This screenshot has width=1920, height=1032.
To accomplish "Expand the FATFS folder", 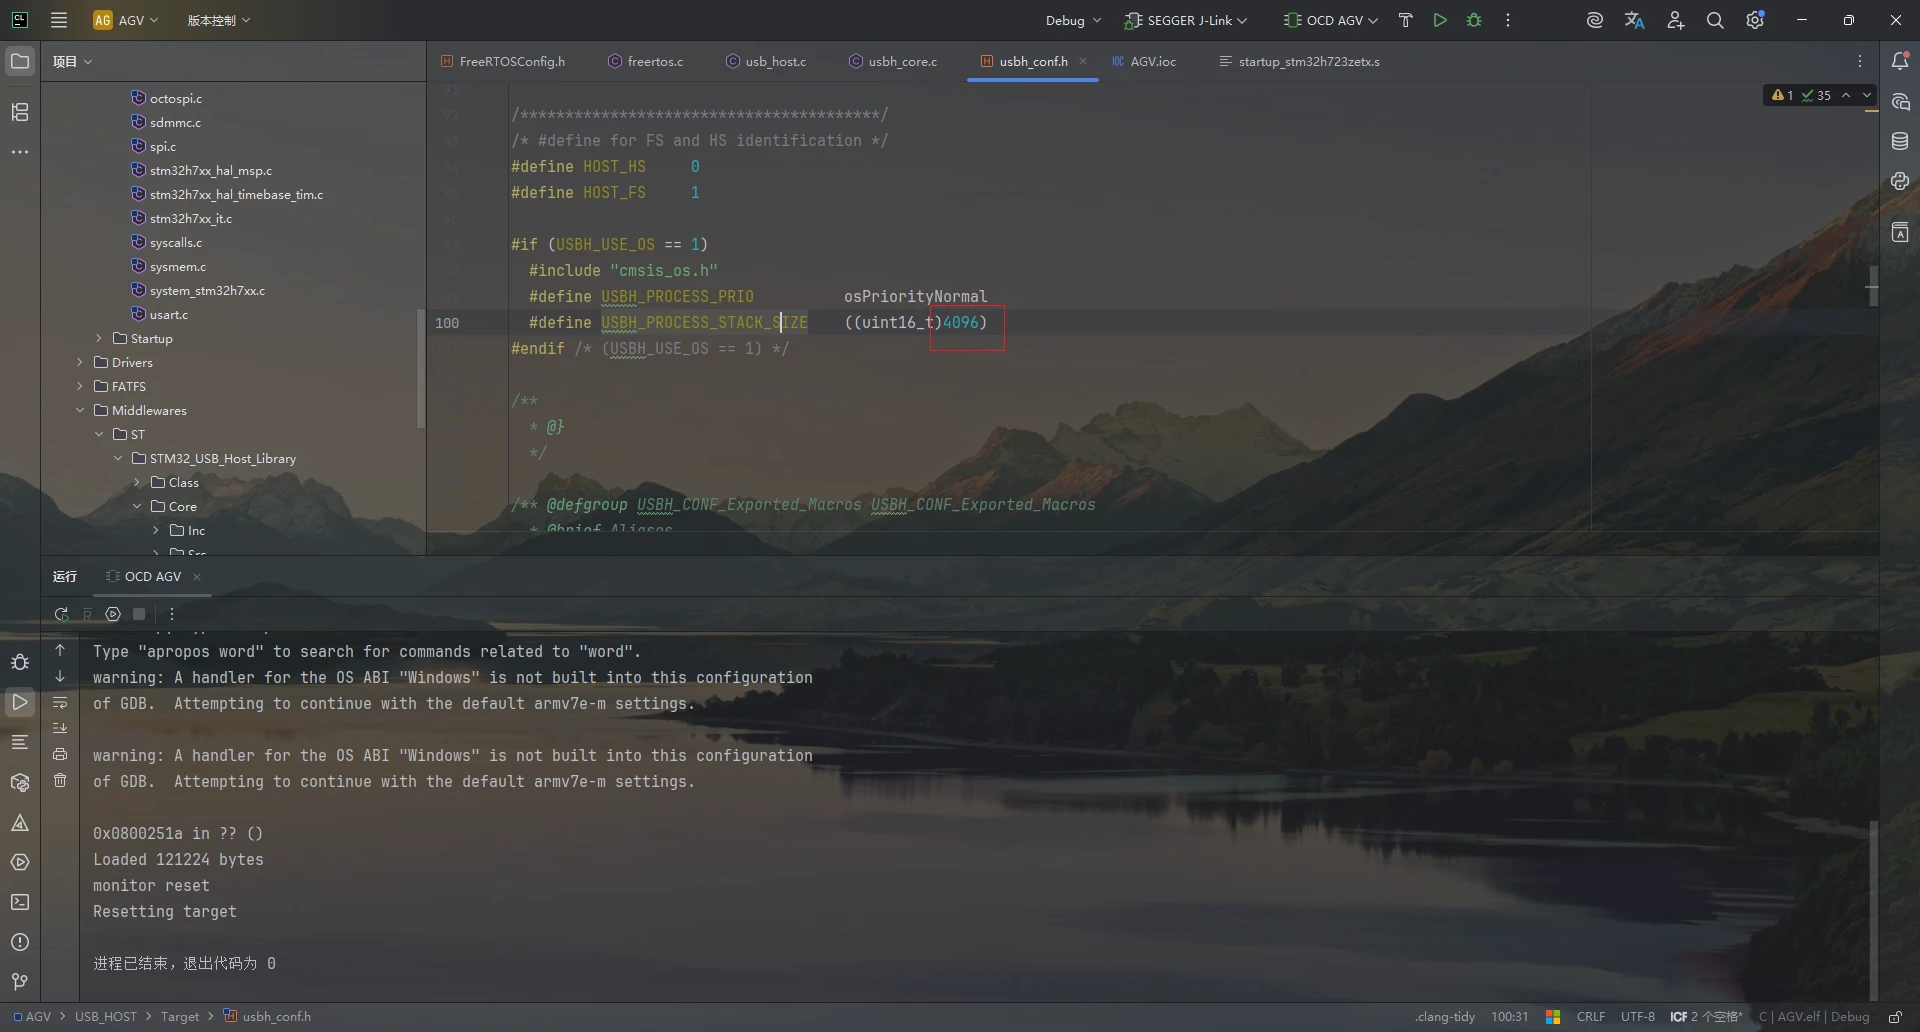I will pyautogui.click(x=80, y=387).
